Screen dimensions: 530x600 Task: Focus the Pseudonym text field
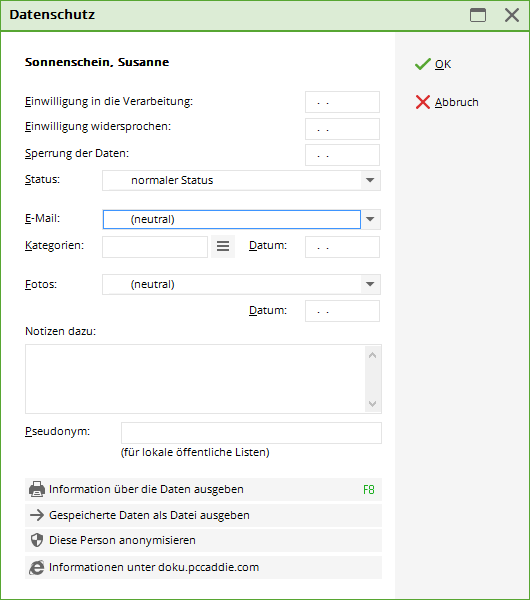251,433
